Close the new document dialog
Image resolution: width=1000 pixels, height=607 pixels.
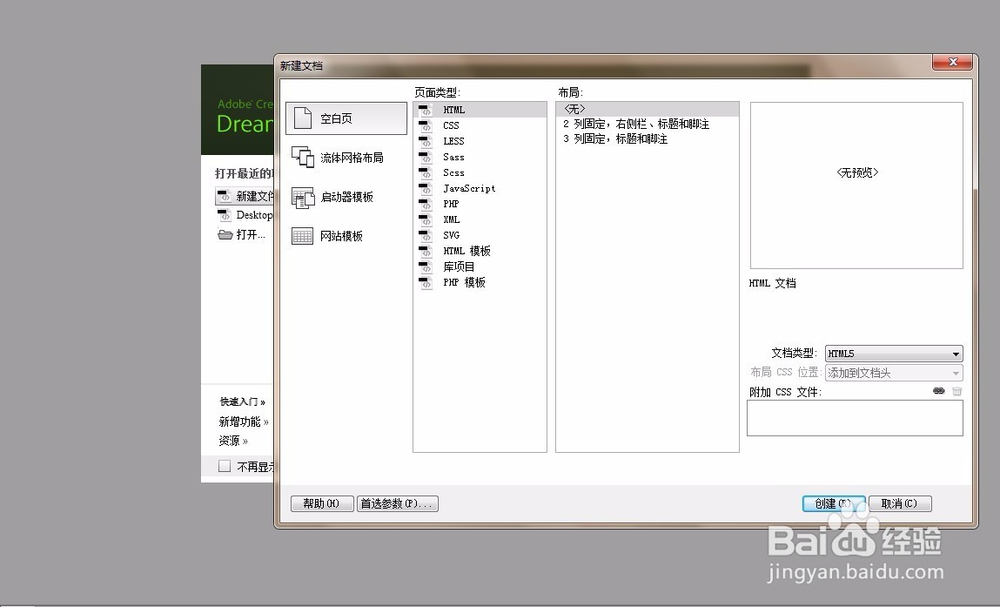[x=953, y=62]
